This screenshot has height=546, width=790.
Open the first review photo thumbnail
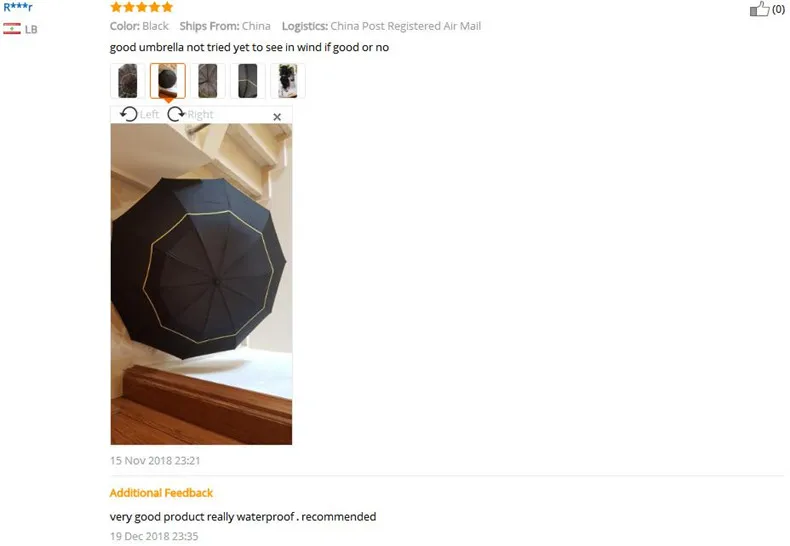[x=127, y=81]
